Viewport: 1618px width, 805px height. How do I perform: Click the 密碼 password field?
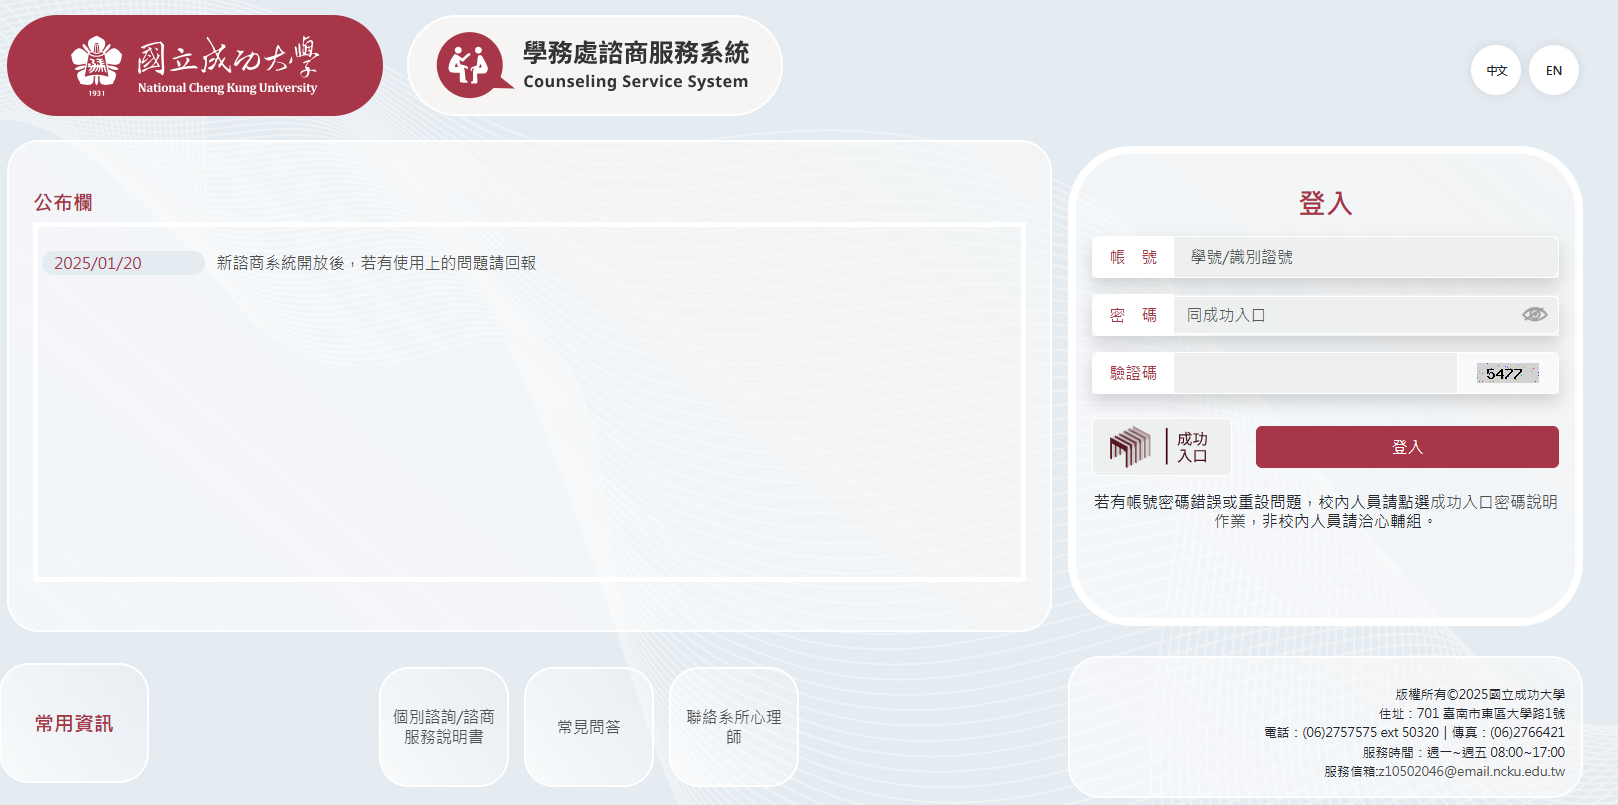pyautogui.click(x=1345, y=316)
